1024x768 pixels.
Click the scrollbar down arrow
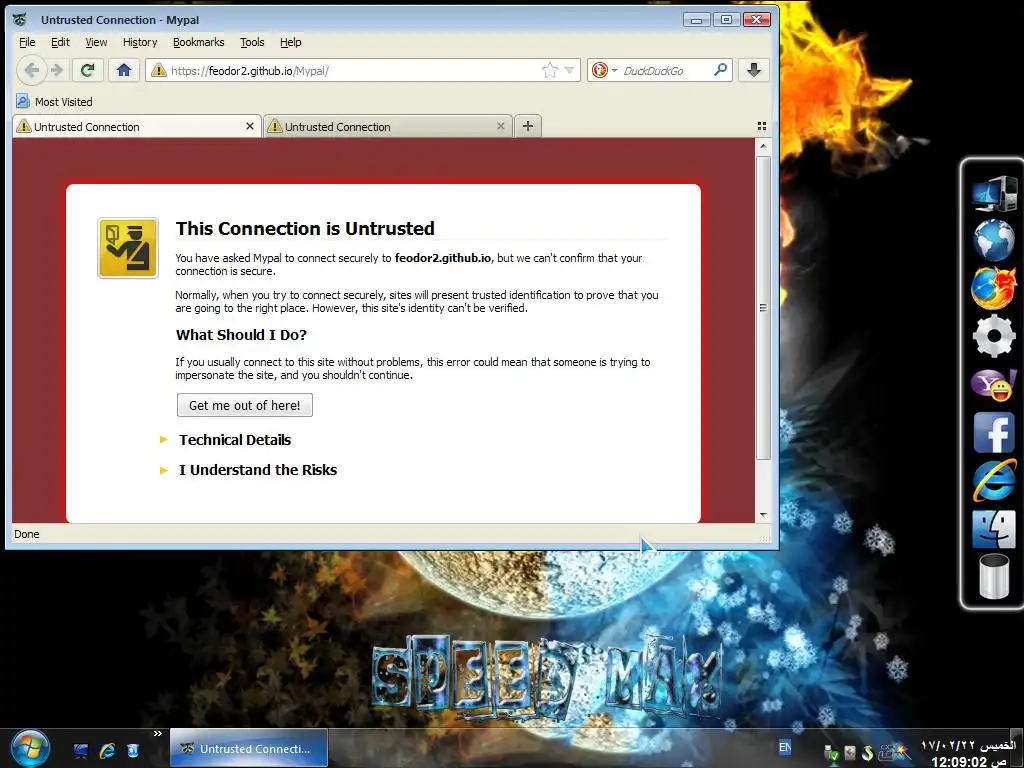click(763, 515)
